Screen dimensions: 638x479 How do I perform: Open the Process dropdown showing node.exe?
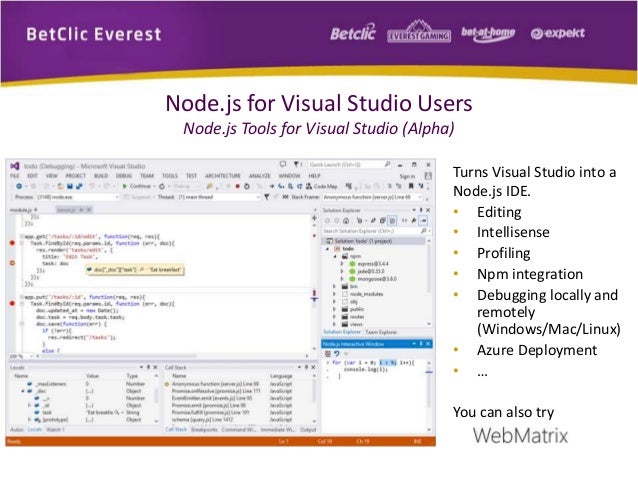click(77, 197)
